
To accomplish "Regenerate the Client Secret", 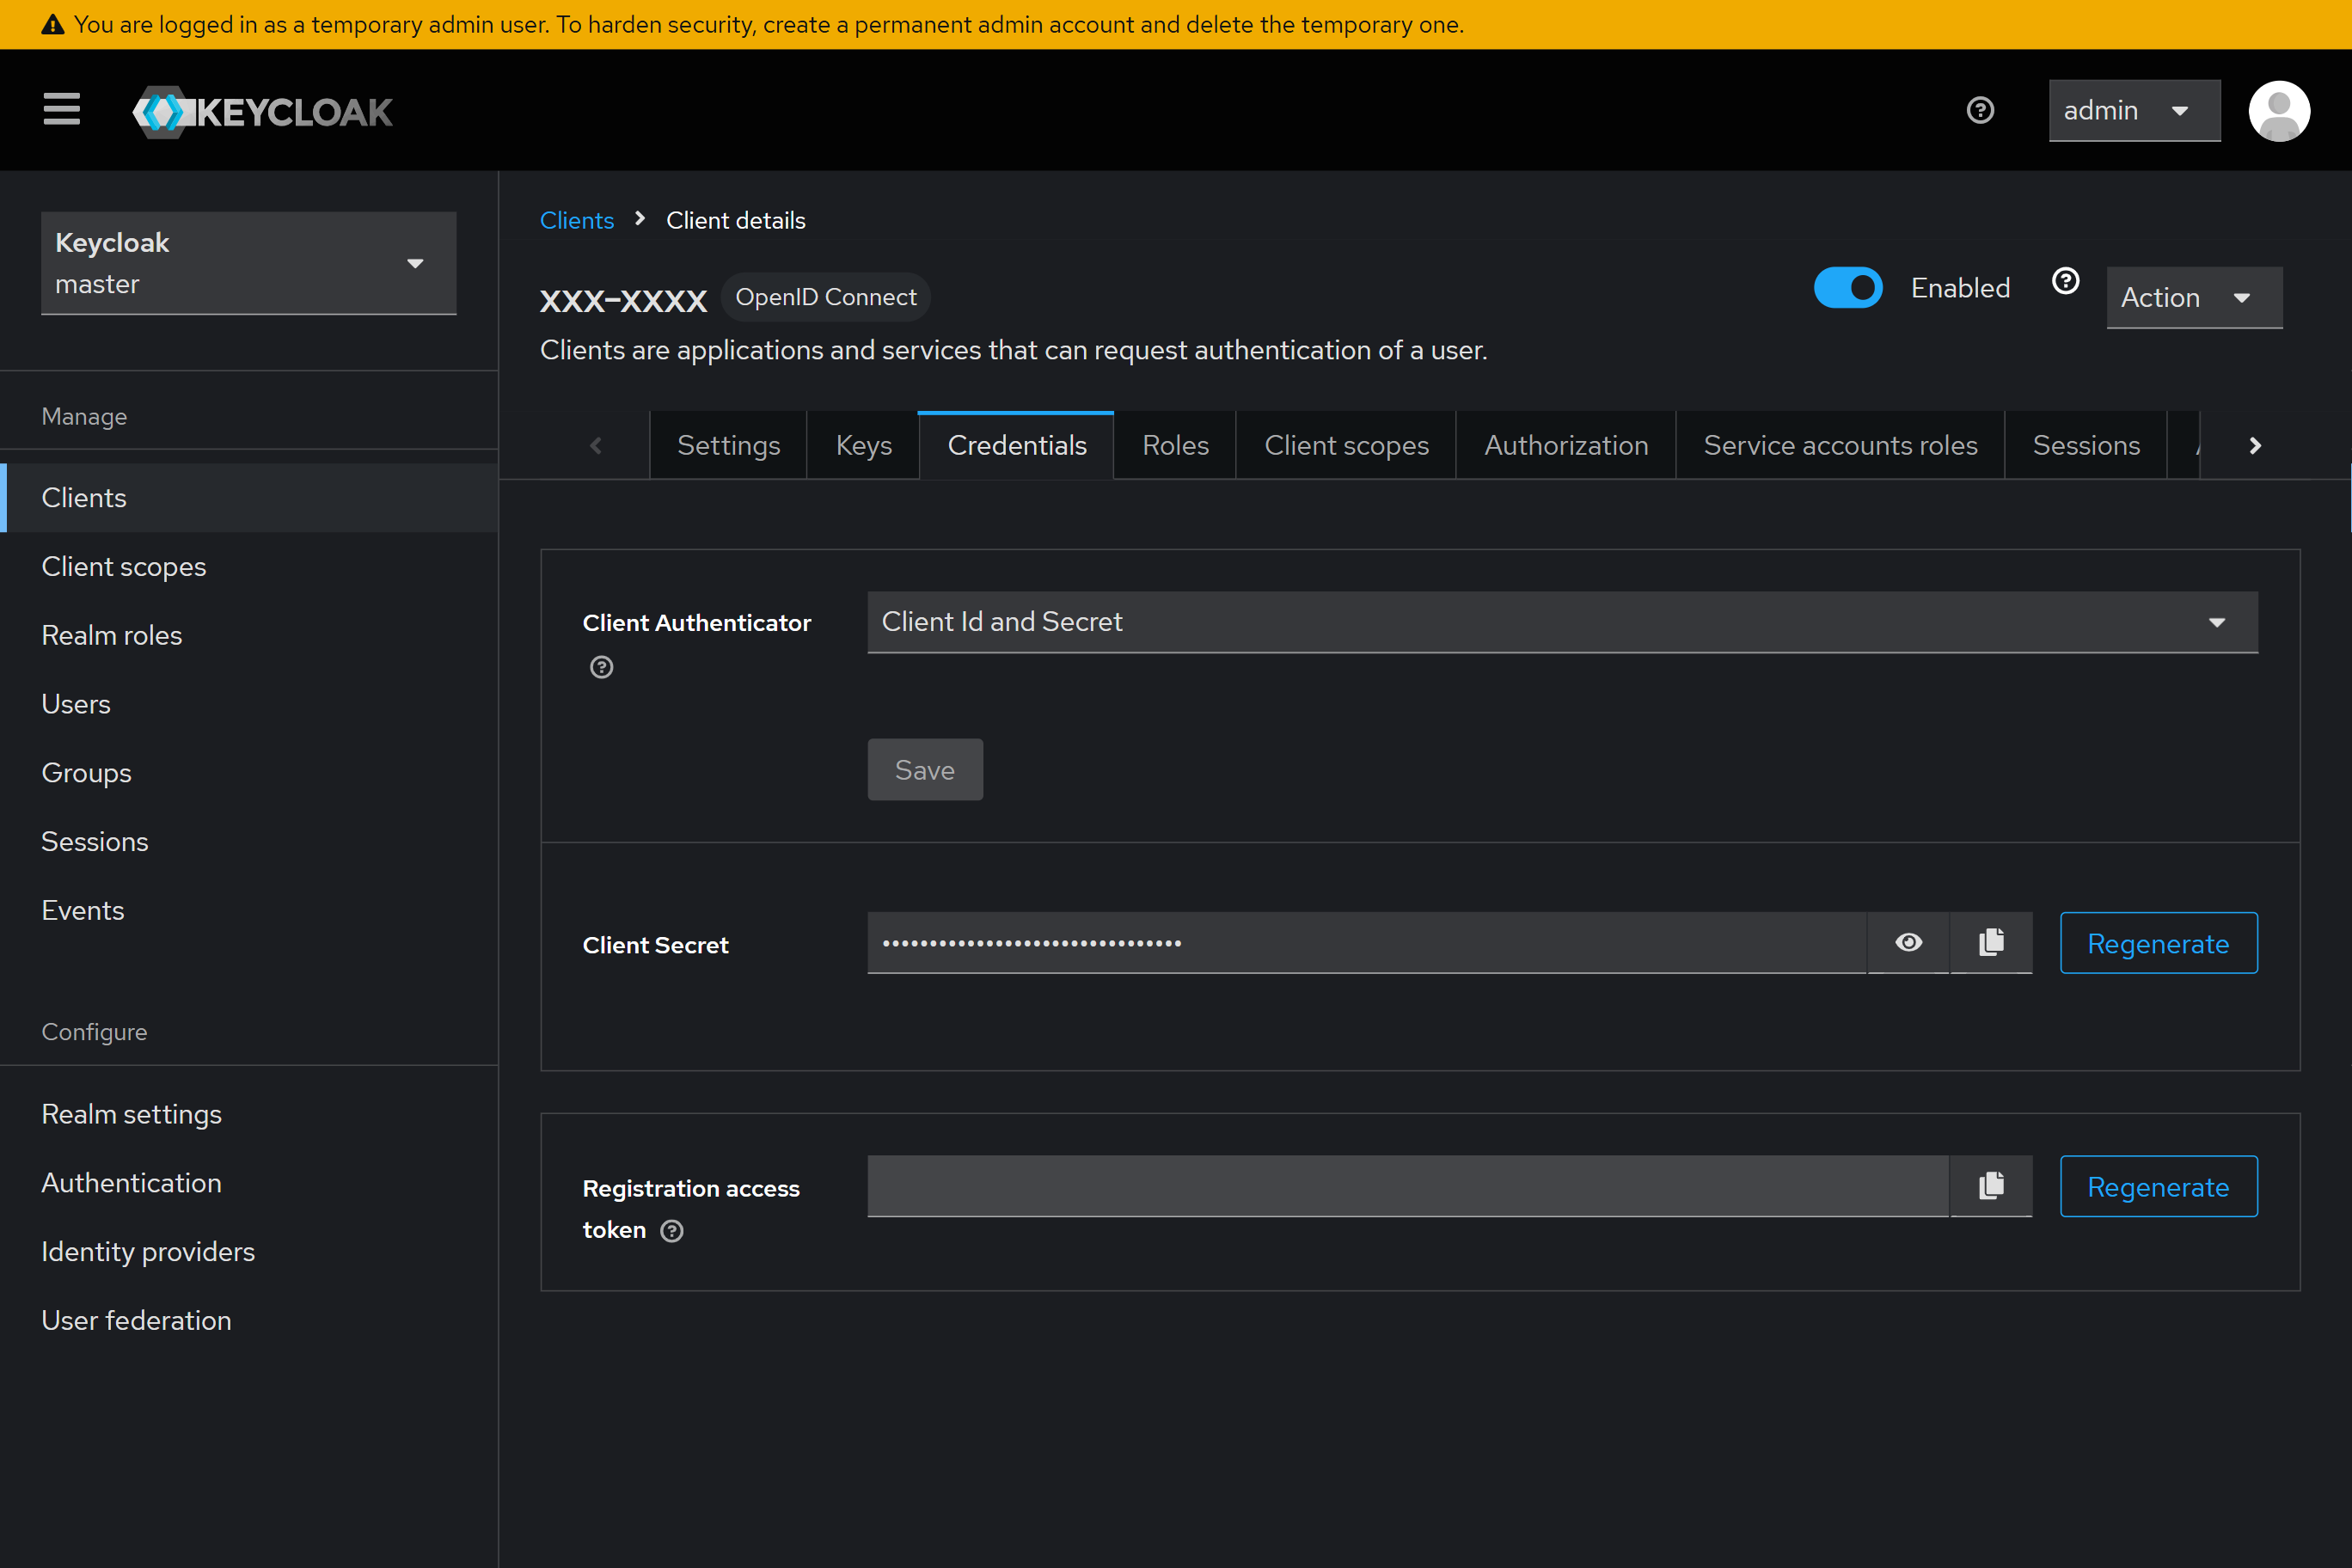I will (2158, 943).
